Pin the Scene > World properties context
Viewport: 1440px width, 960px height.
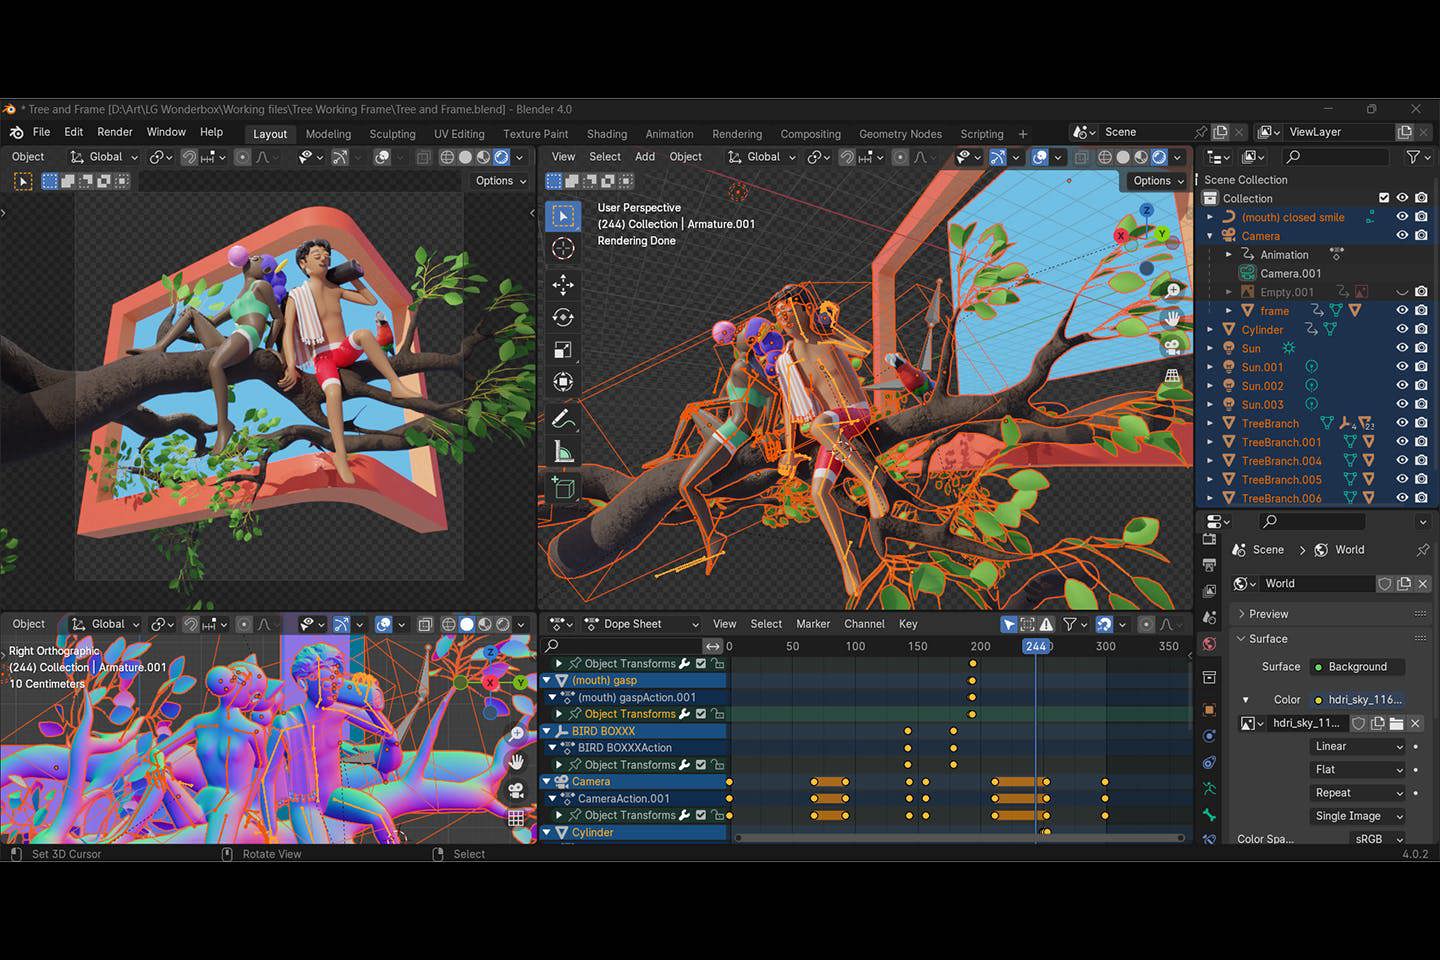coord(1422,550)
